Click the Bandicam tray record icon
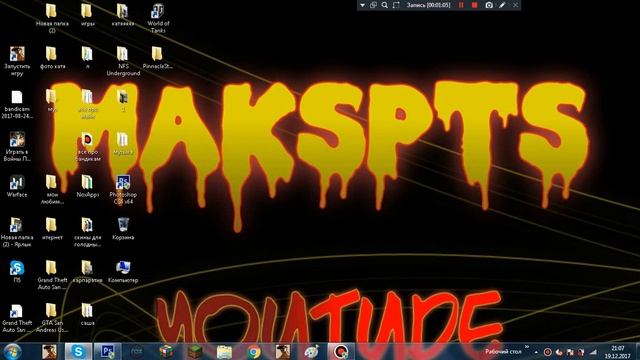 pyautogui.click(x=548, y=352)
